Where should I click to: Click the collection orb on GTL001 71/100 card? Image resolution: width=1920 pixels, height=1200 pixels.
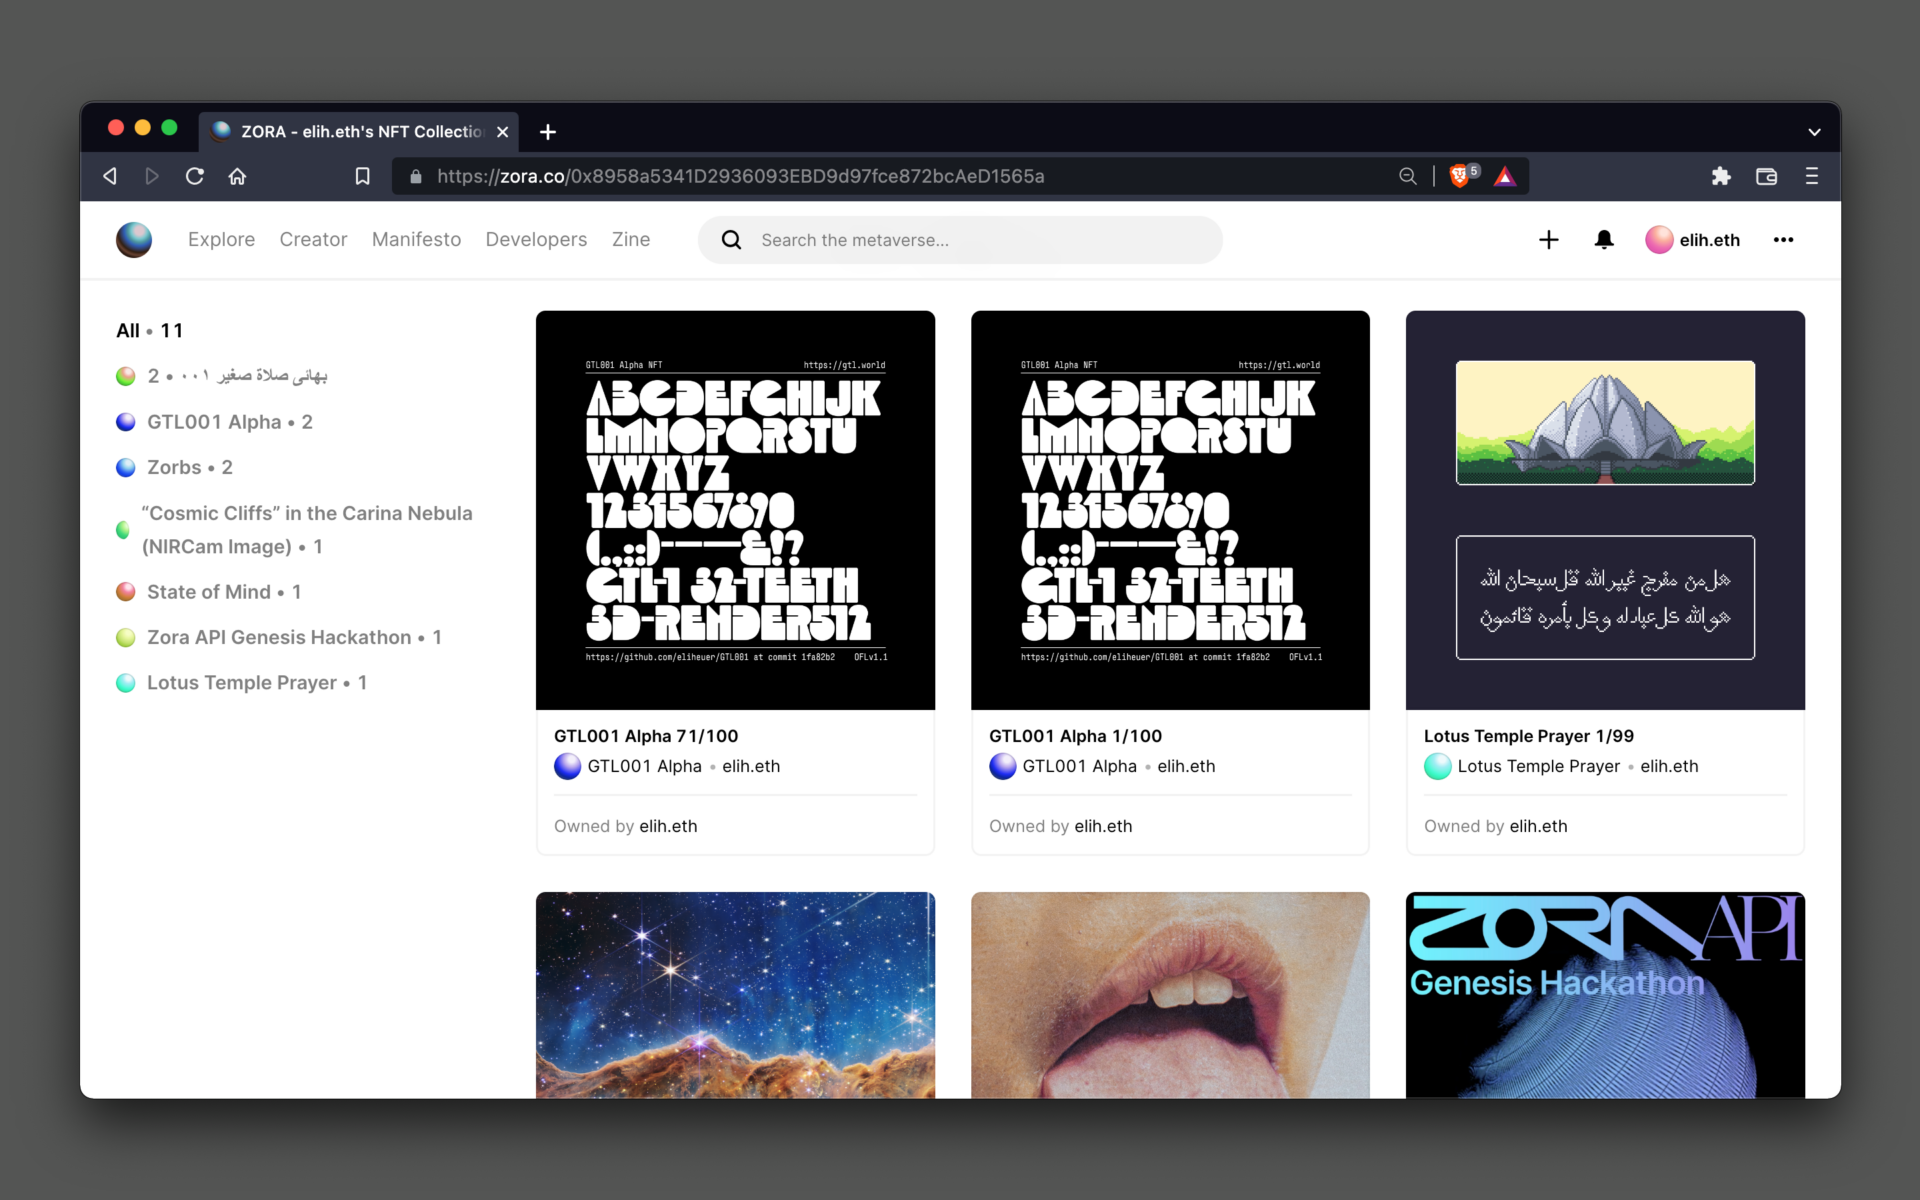(x=568, y=766)
